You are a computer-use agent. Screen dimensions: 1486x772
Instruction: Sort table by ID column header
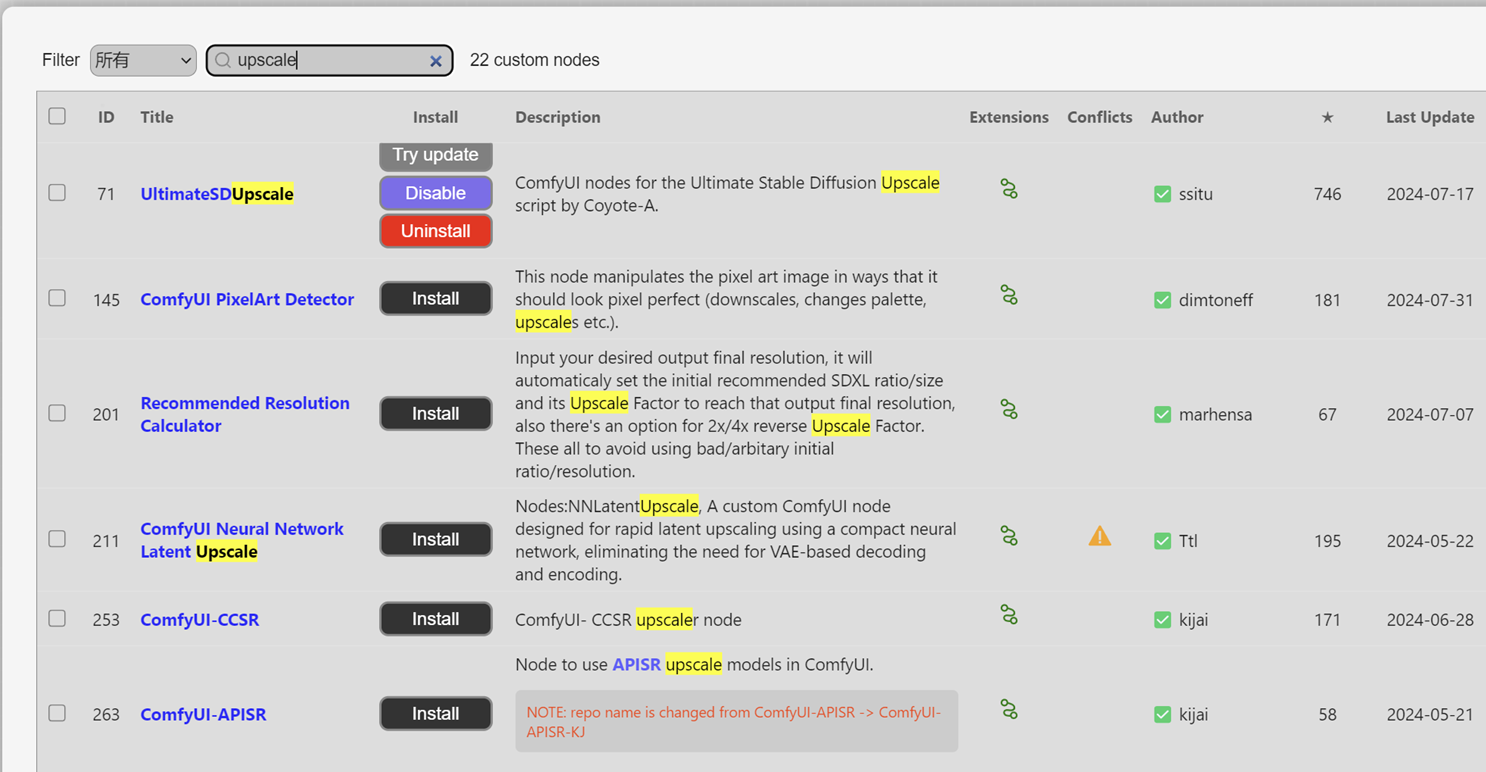(x=106, y=117)
